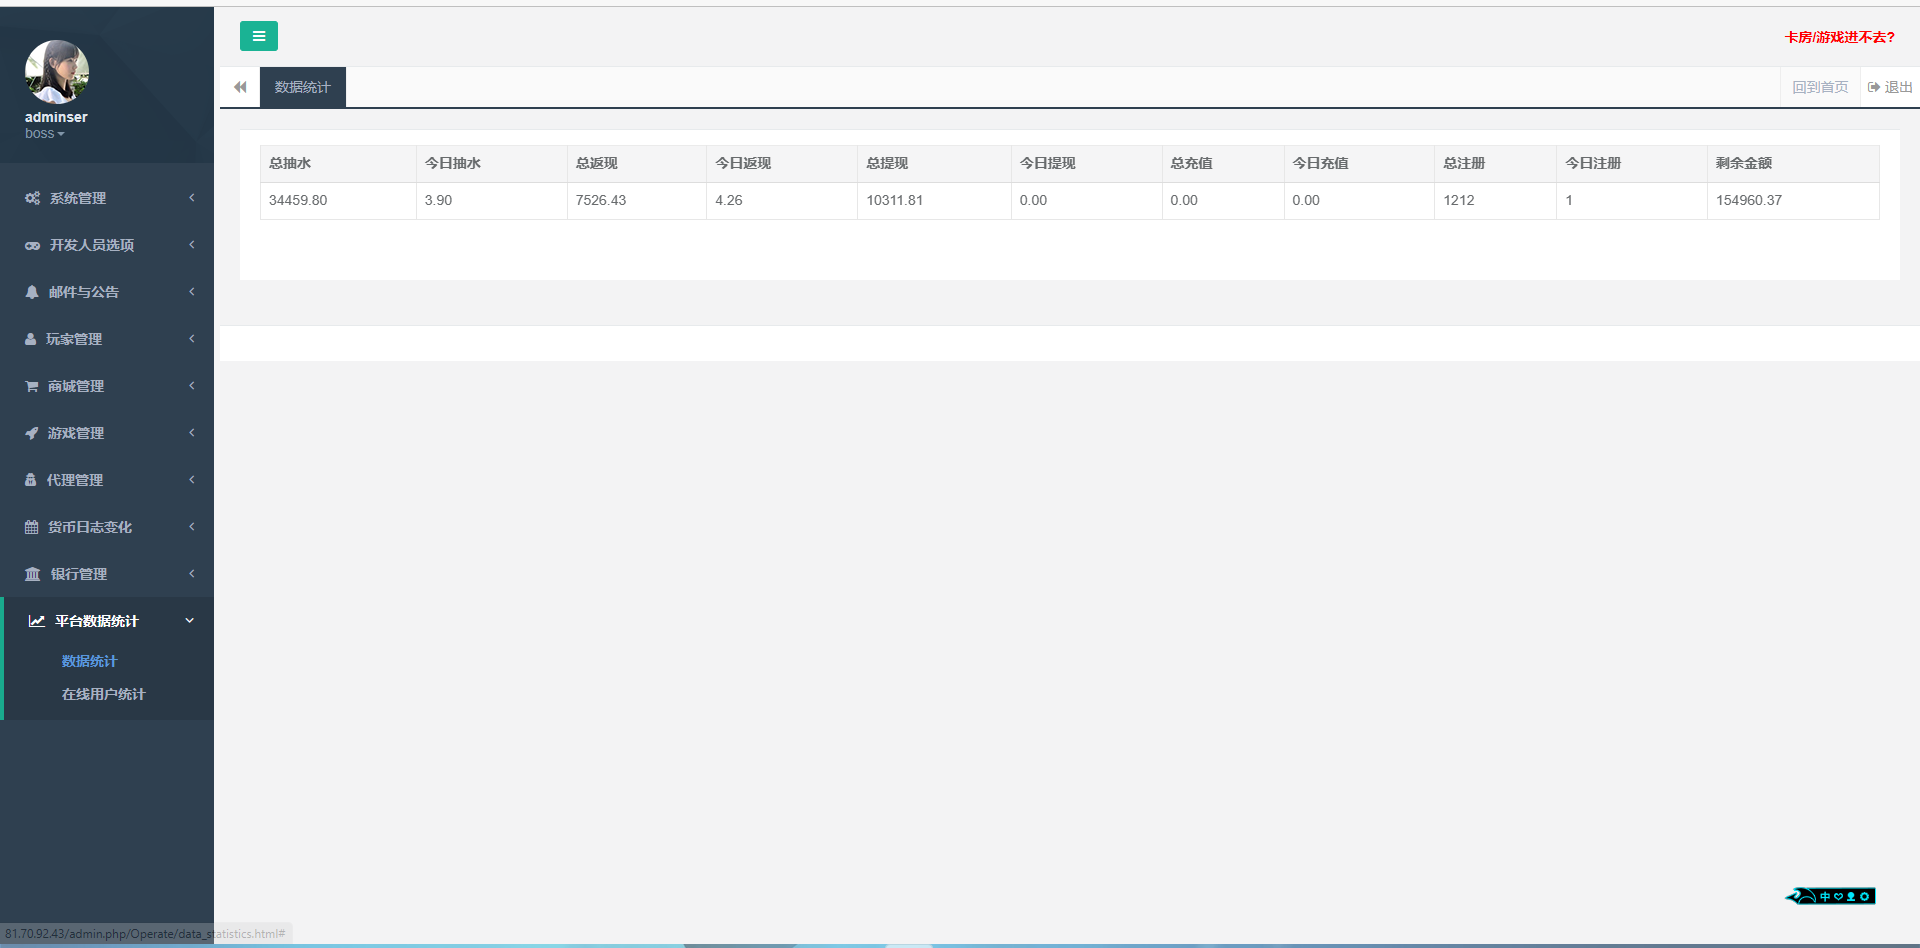The width and height of the screenshot is (1920, 948).
Task: Click the red 卡房/游戏进不去? link
Action: coord(1839,37)
